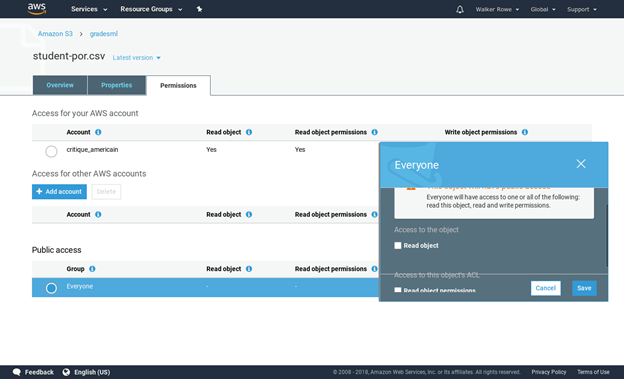
Task: Open the notifications bell
Action: (x=460, y=9)
